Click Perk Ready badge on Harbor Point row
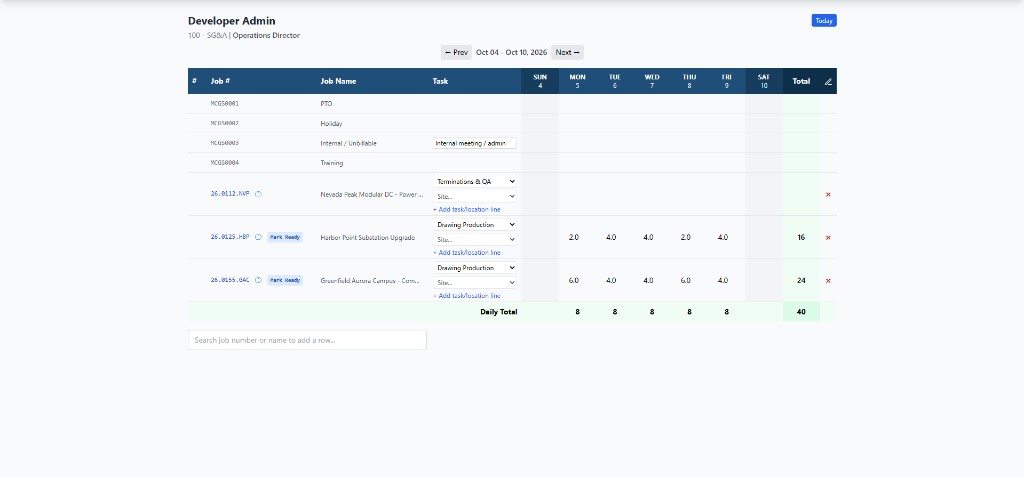Screen dimensions: 1024x478 pyautogui.click(x=285, y=237)
